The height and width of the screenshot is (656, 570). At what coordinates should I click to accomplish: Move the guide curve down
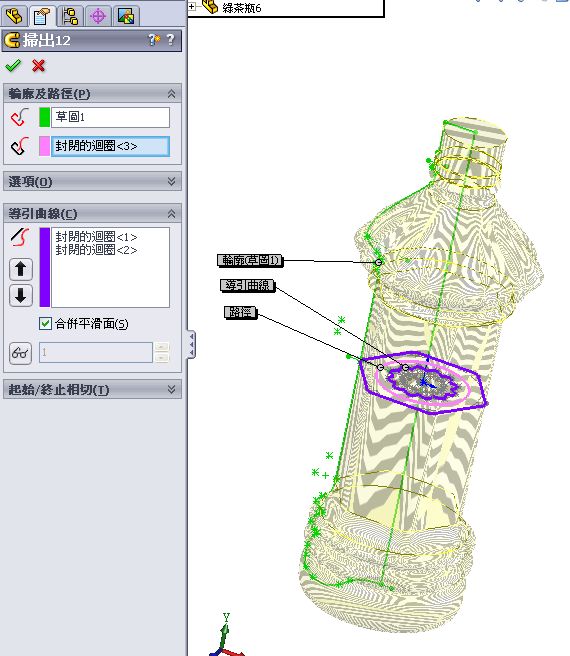coord(21,295)
